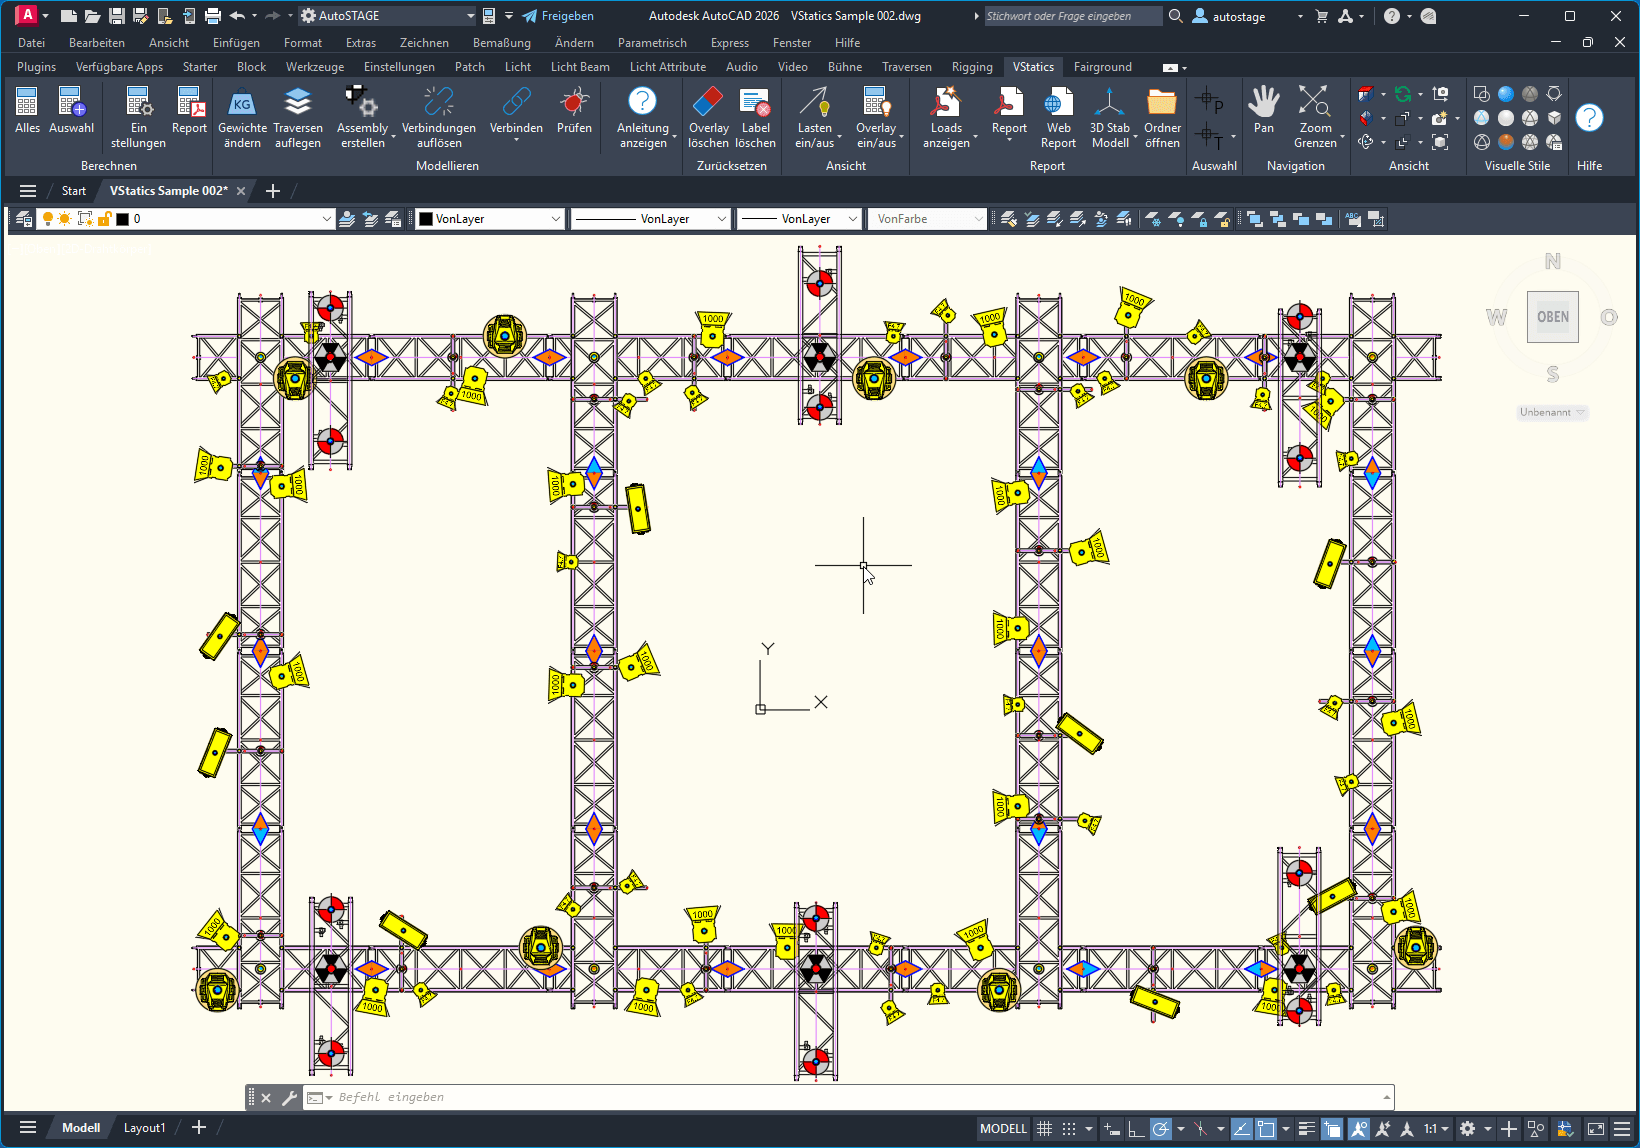Toggle ortho mode in status bar

pyautogui.click(x=1136, y=1129)
